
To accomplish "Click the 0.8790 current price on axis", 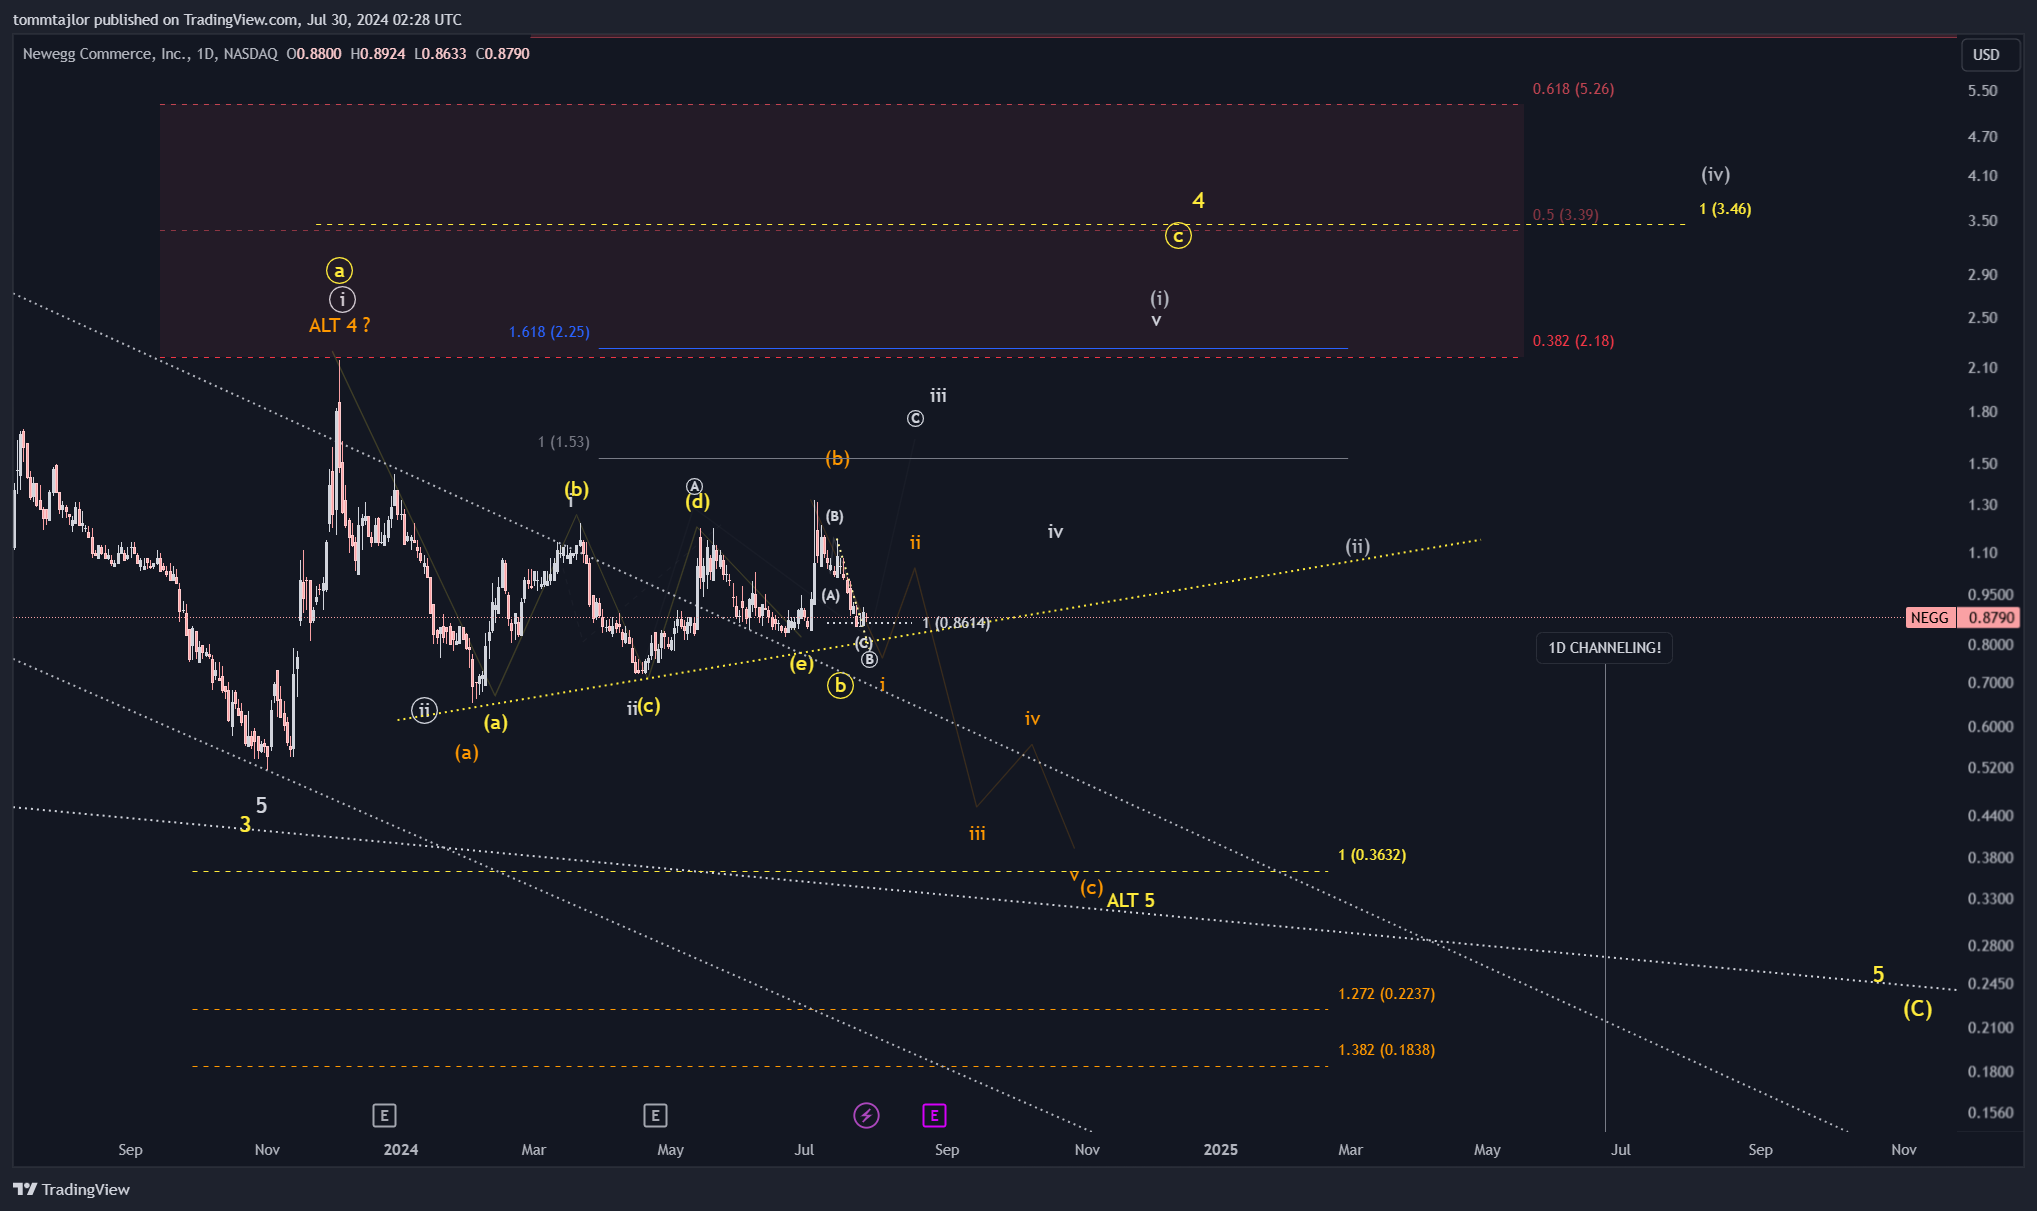I will [x=1991, y=618].
